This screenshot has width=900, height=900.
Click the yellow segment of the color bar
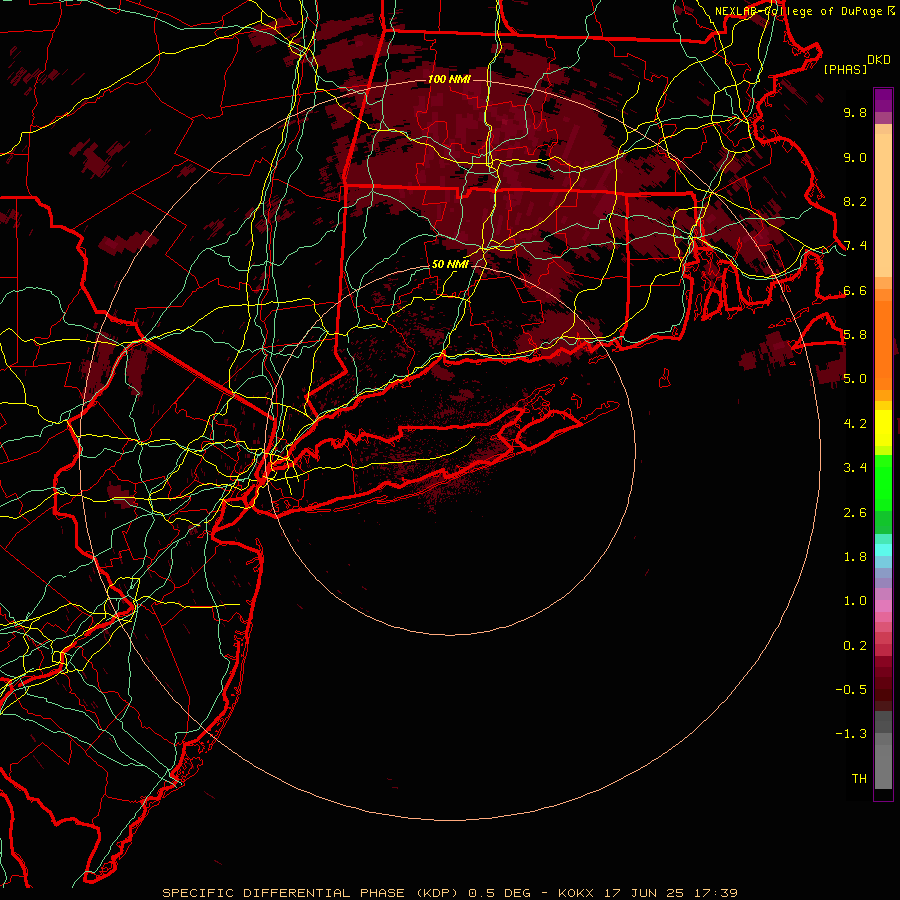[x=883, y=428]
